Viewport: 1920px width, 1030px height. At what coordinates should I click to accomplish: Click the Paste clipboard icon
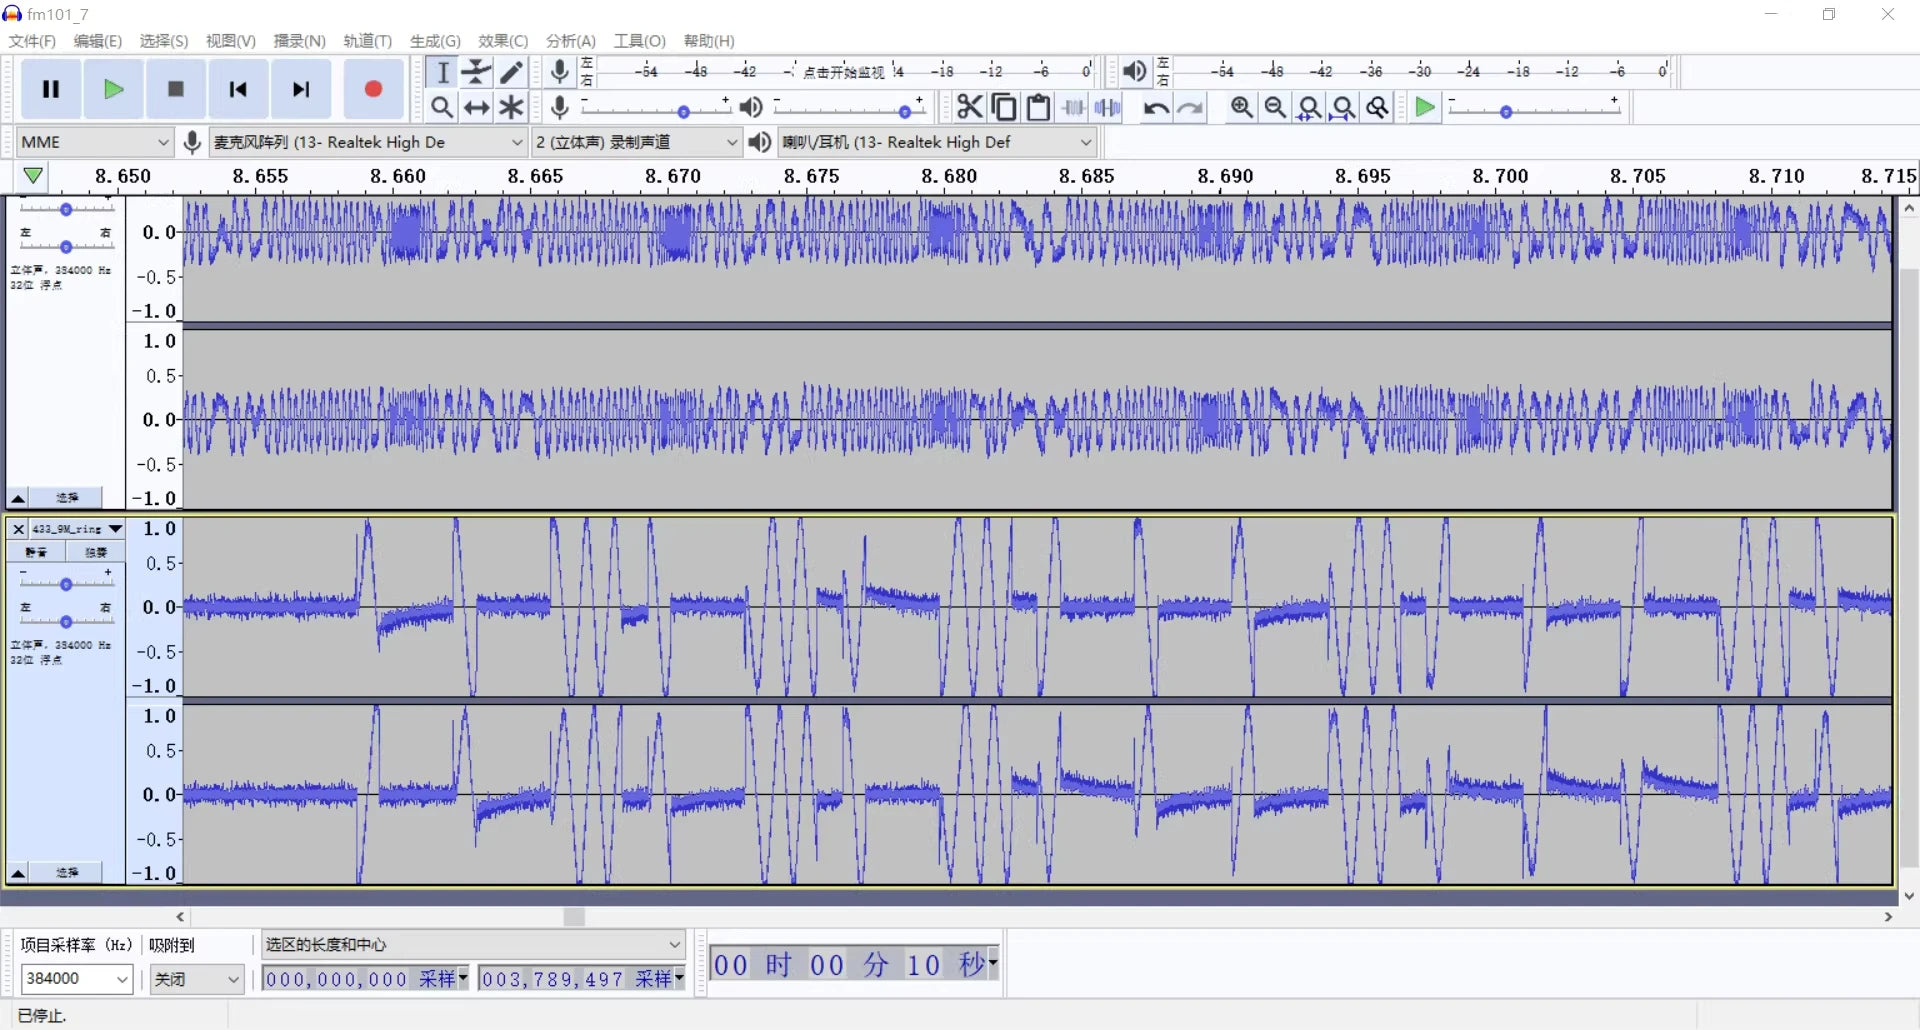(x=1038, y=107)
